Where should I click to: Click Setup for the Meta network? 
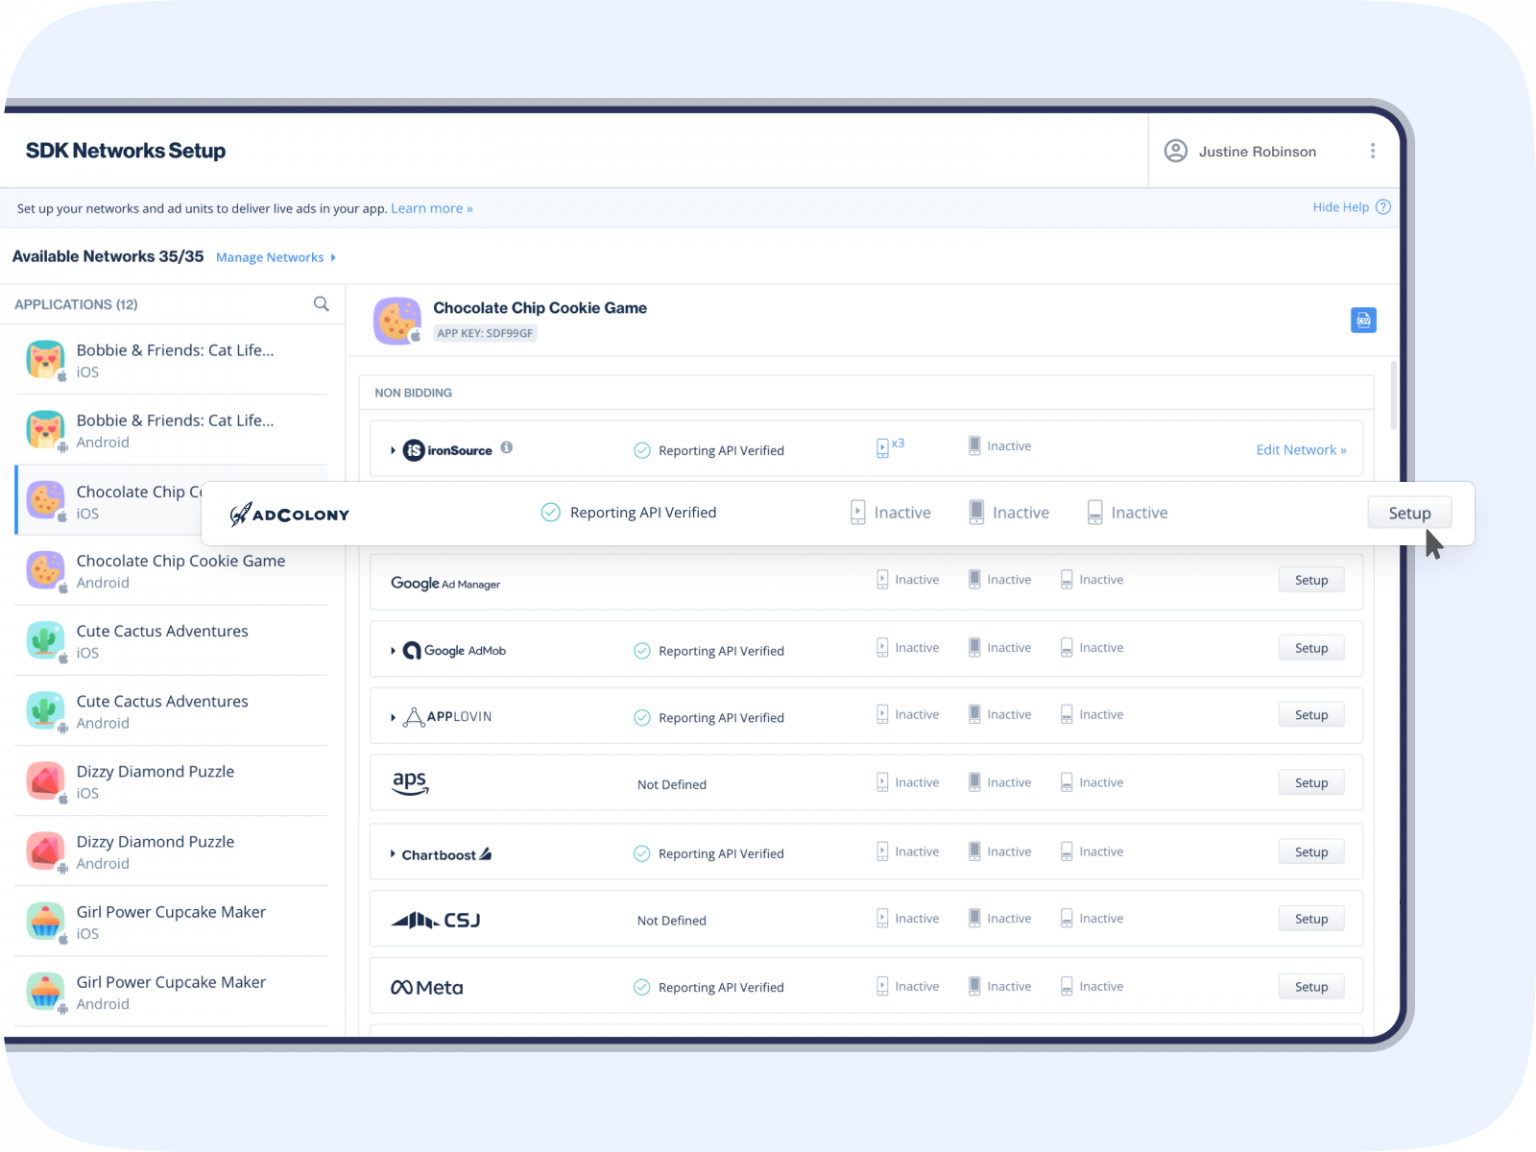1311,987
